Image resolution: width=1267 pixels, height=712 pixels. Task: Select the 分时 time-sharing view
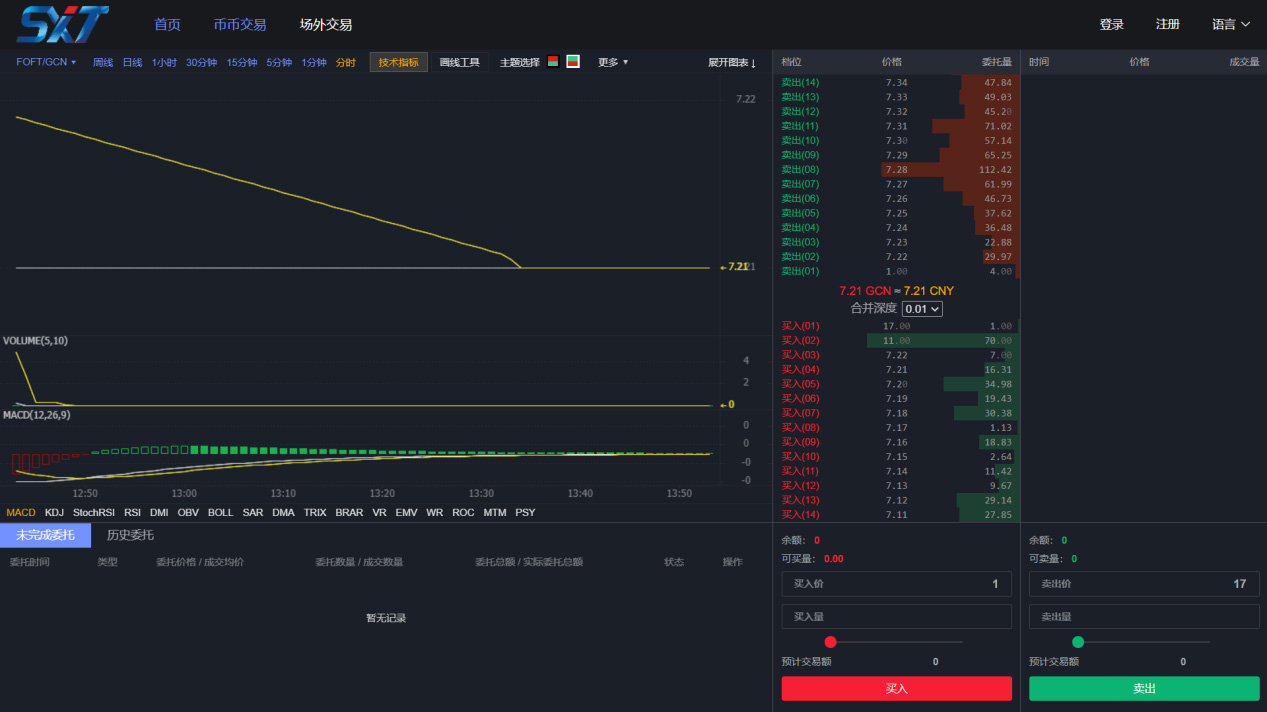pos(346,62)
